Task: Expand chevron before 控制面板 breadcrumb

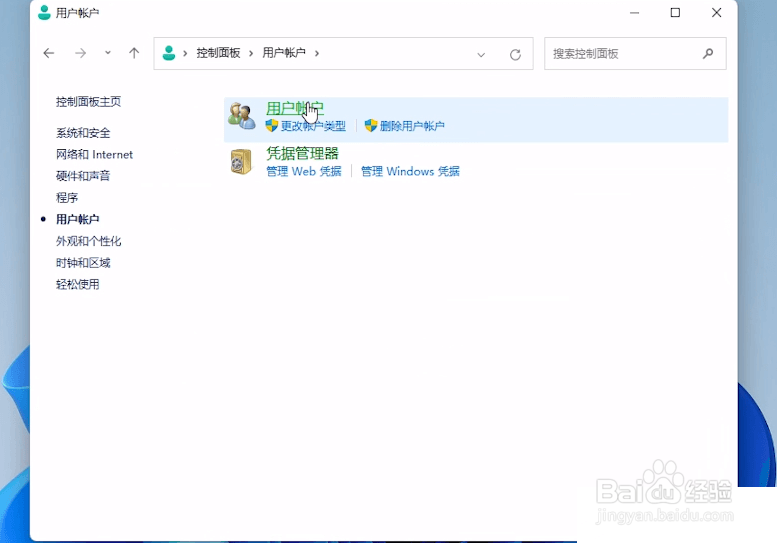Action: (x=185, y=53)
